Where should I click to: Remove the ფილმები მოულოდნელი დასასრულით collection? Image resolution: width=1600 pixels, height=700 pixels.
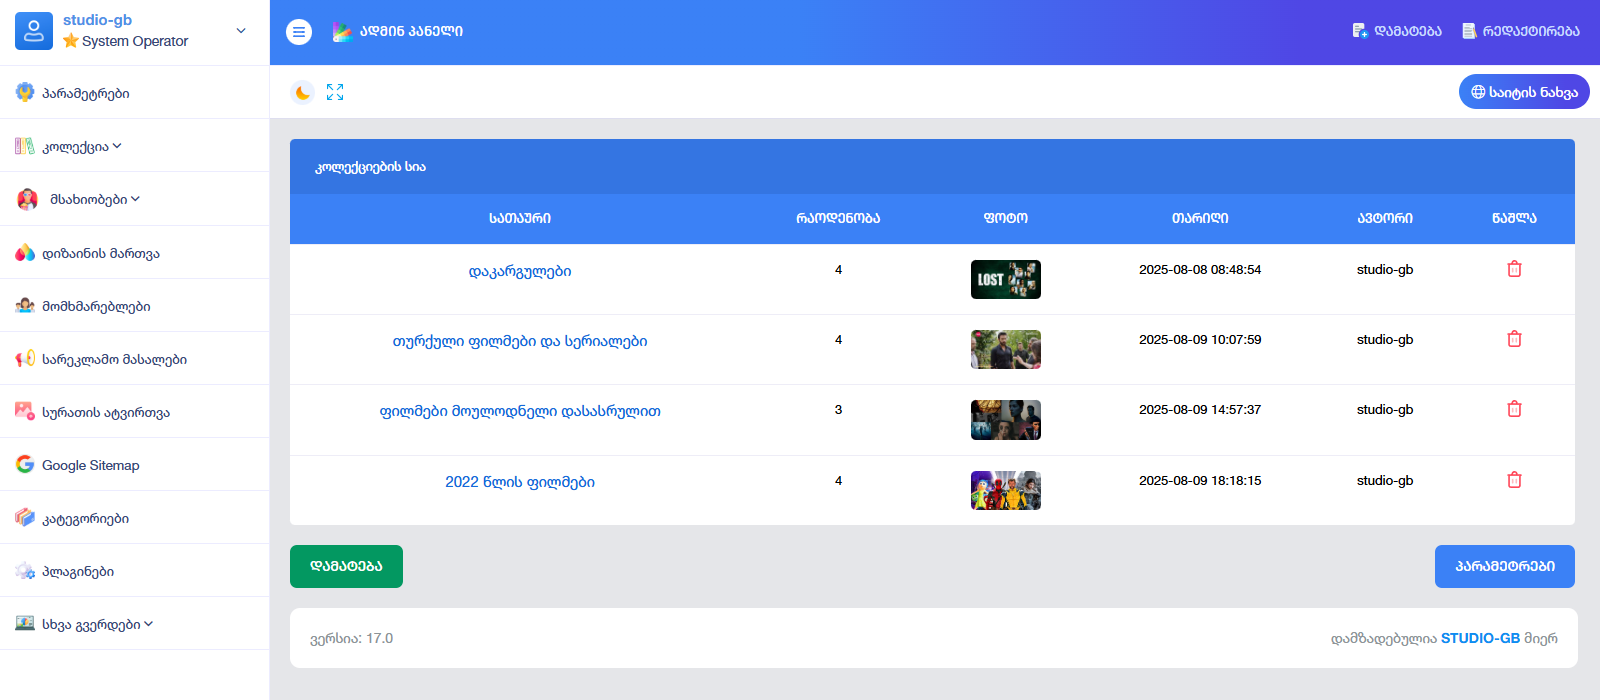[x=1514, y=409]
